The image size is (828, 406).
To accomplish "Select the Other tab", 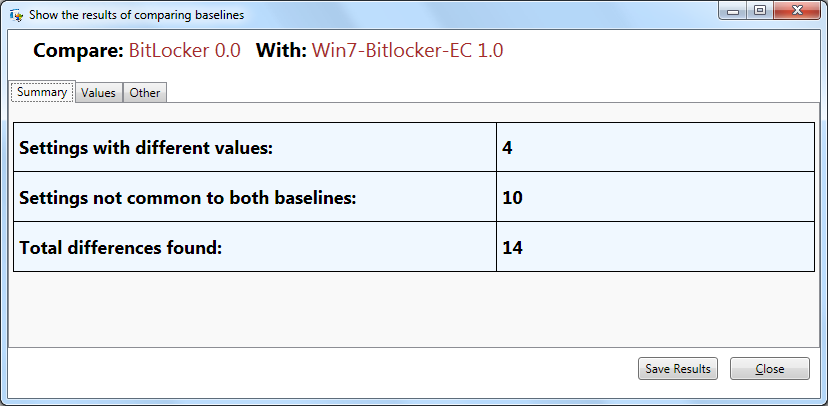I will tap(144, 93).
